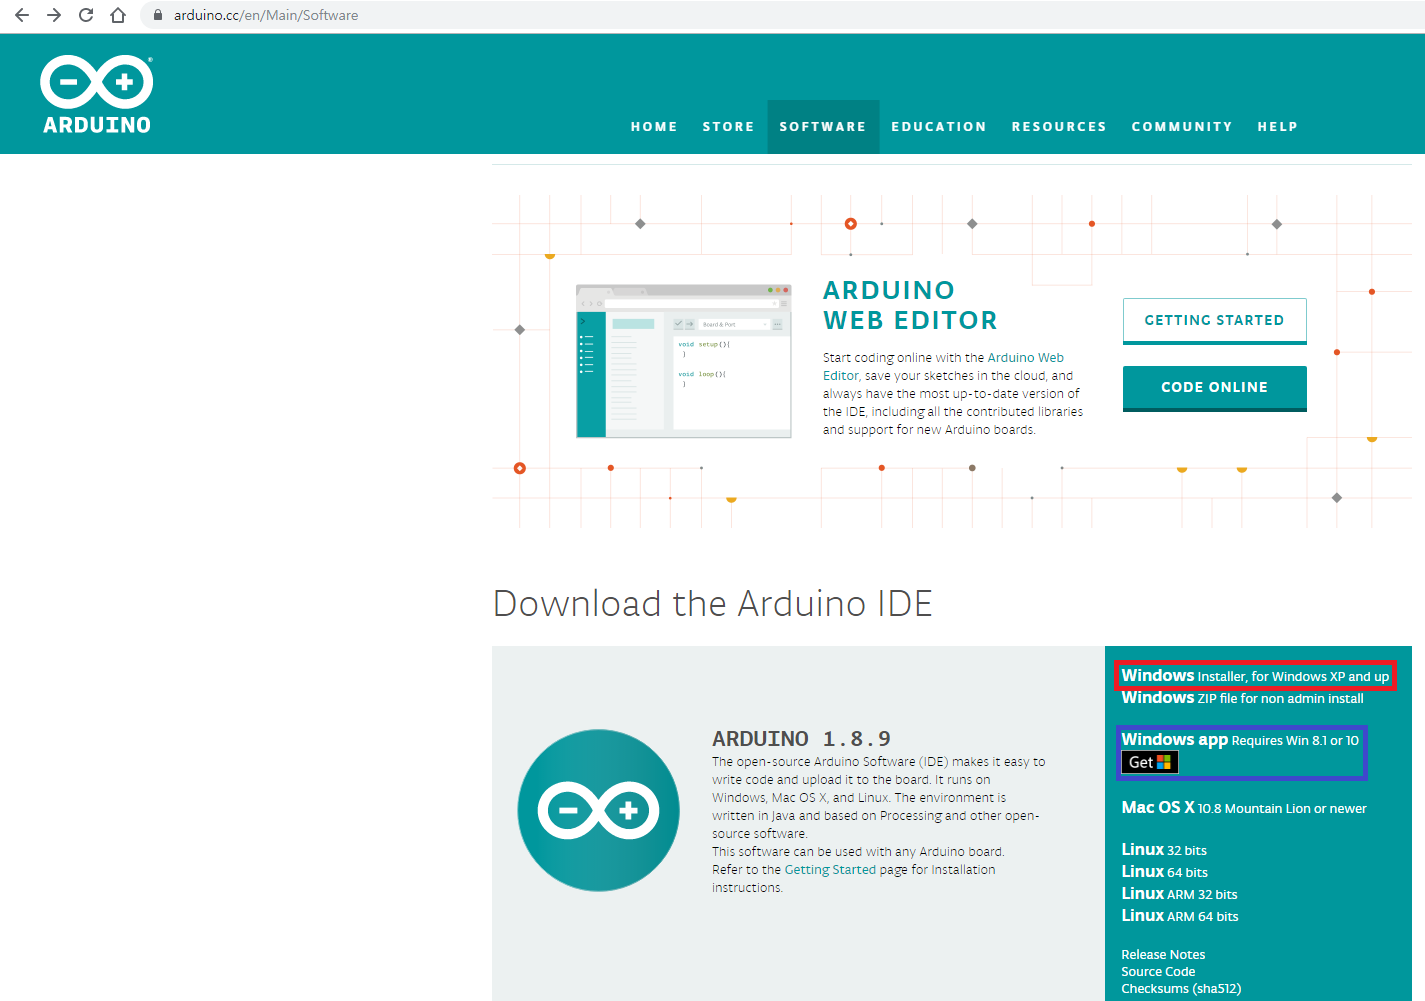Open the Release Notes link
1425x1001 pixels.
pos(1163,955)
